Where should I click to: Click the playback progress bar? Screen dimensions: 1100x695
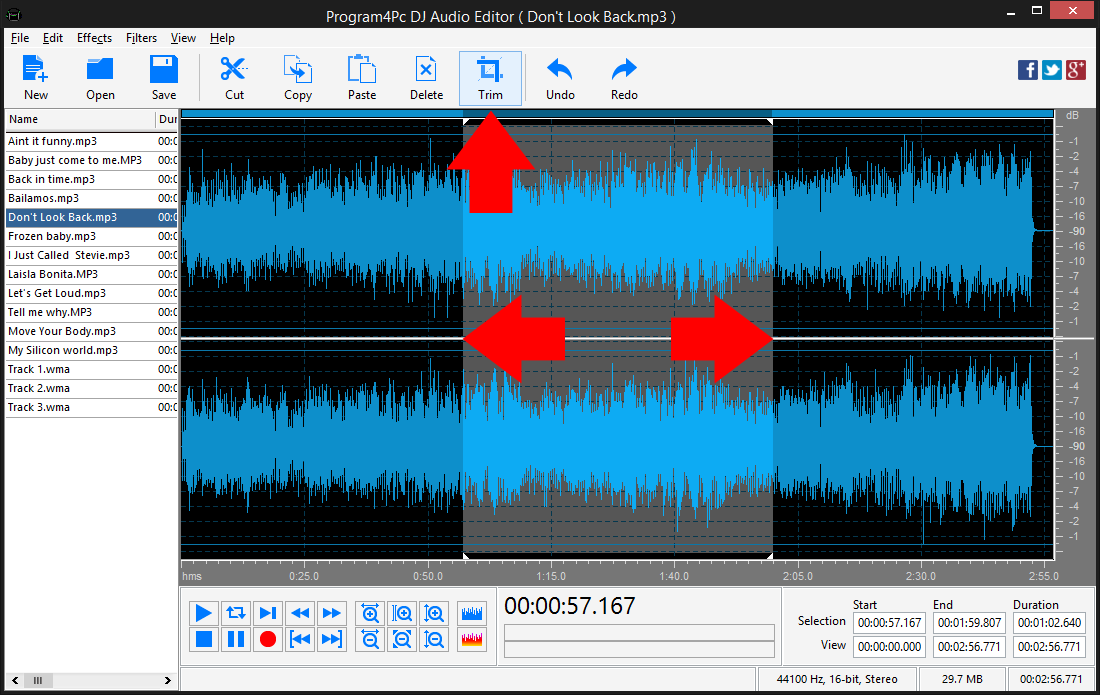(638, 631)
